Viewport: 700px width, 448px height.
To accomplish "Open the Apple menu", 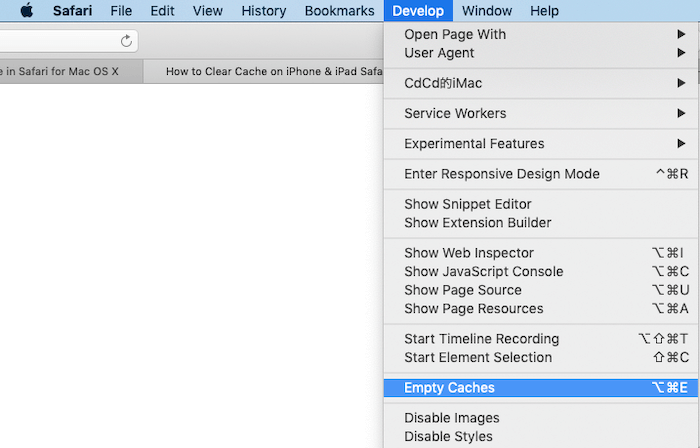I will (27, 10).
